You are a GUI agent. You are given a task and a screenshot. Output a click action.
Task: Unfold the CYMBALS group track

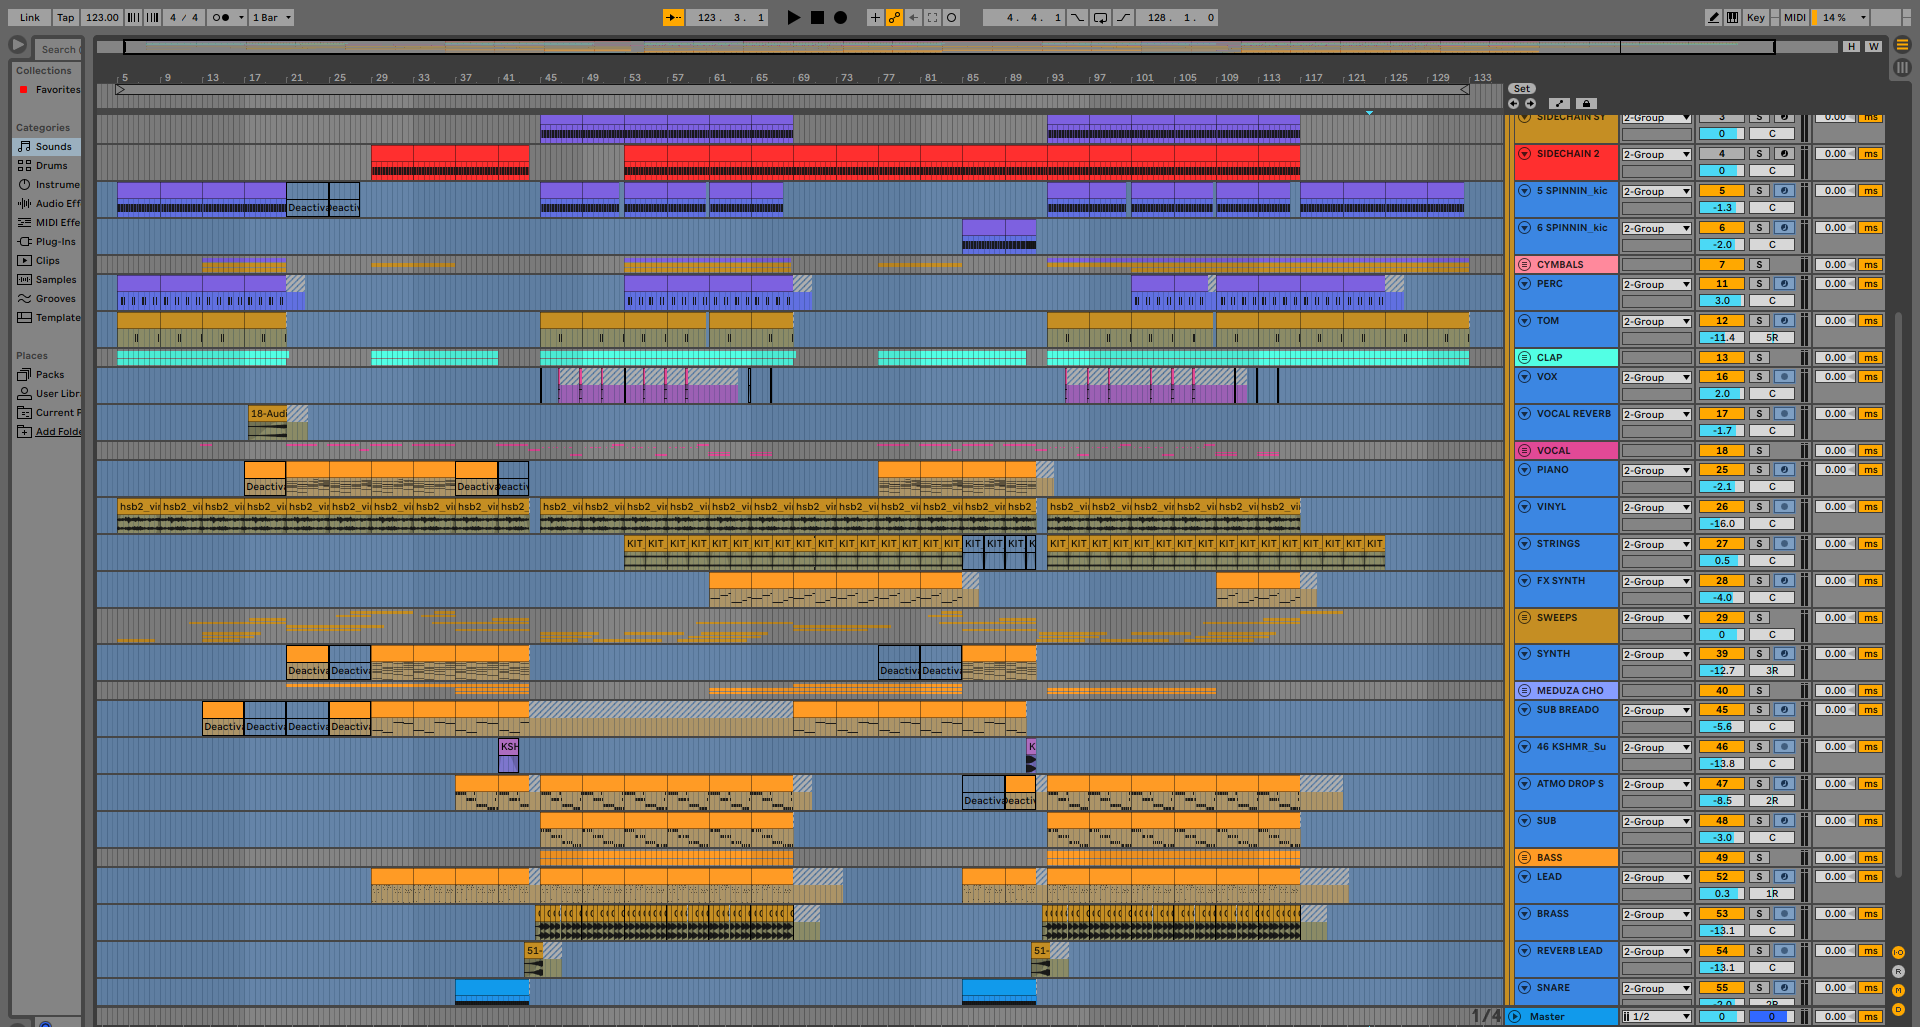pos(1524,265)
